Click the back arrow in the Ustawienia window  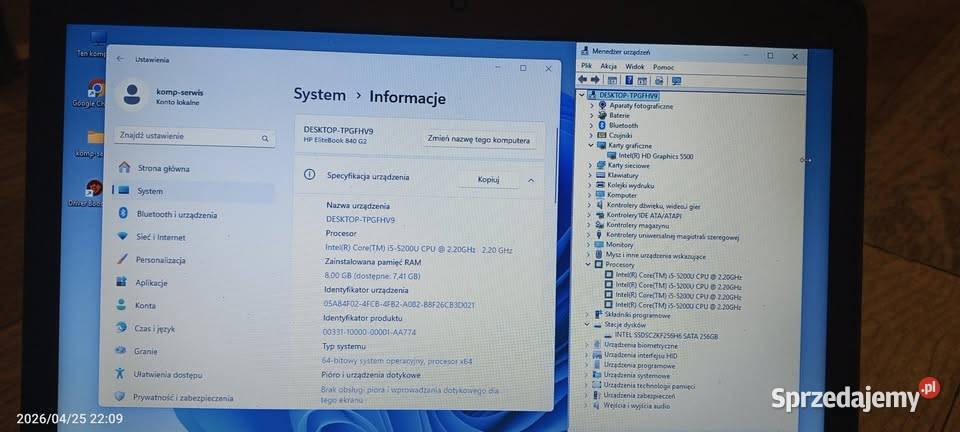[x=120, y=59]
